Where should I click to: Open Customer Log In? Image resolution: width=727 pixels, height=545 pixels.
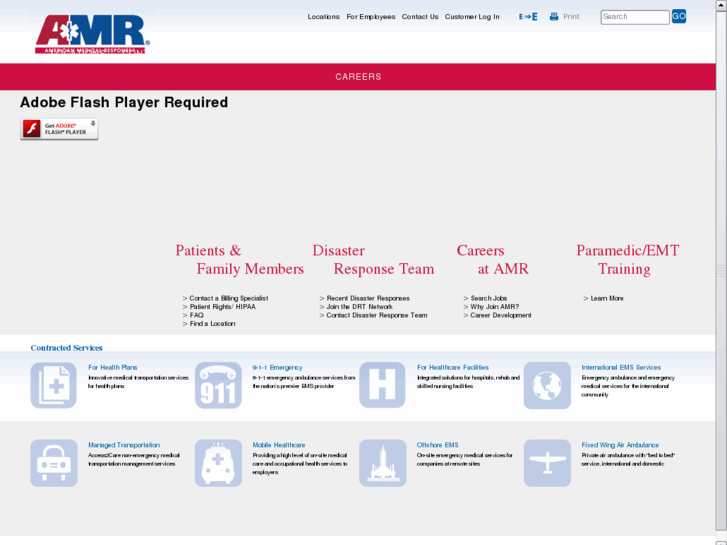click(x=472, y=17)
